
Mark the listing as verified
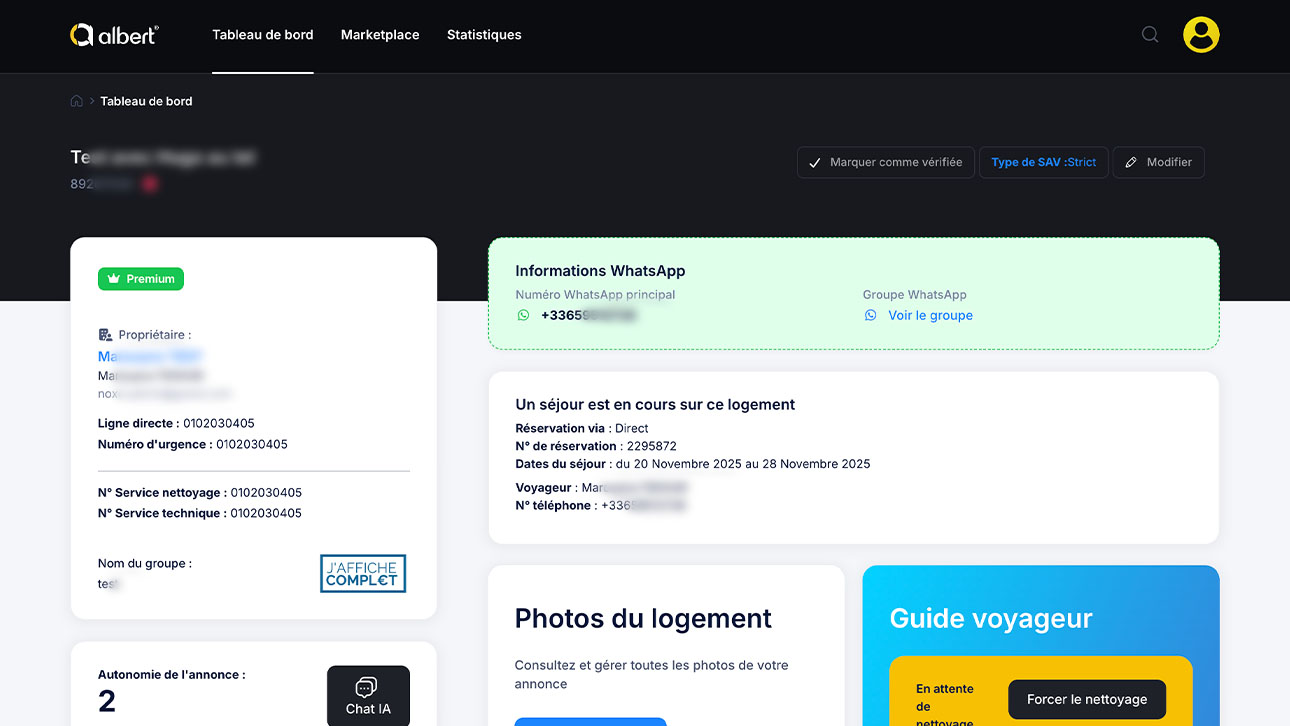(x=885, y=162)
